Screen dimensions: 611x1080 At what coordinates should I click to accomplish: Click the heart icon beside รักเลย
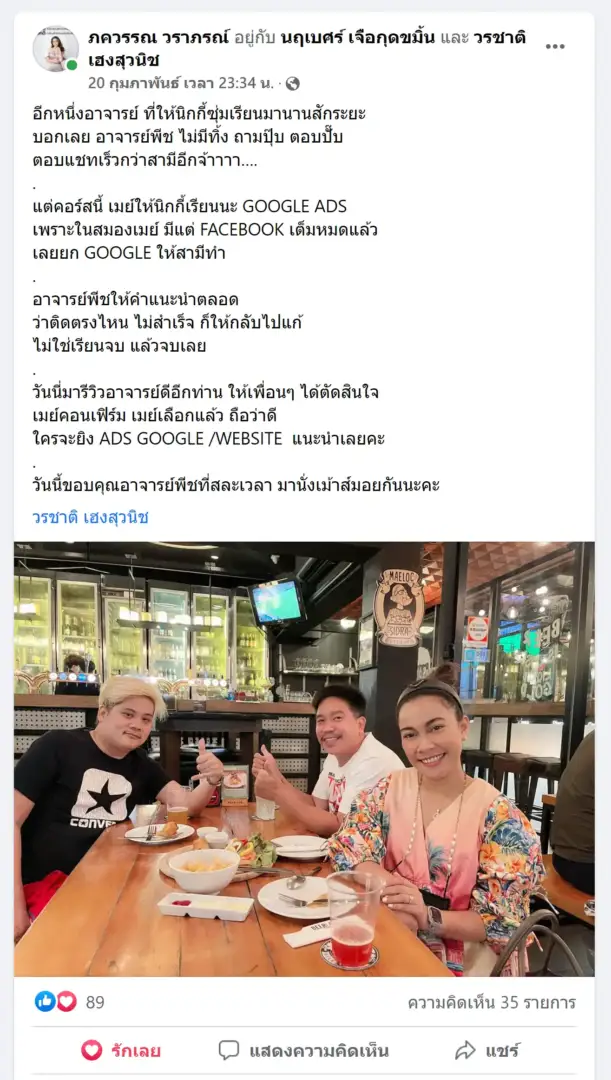(x=92, y=1050)
